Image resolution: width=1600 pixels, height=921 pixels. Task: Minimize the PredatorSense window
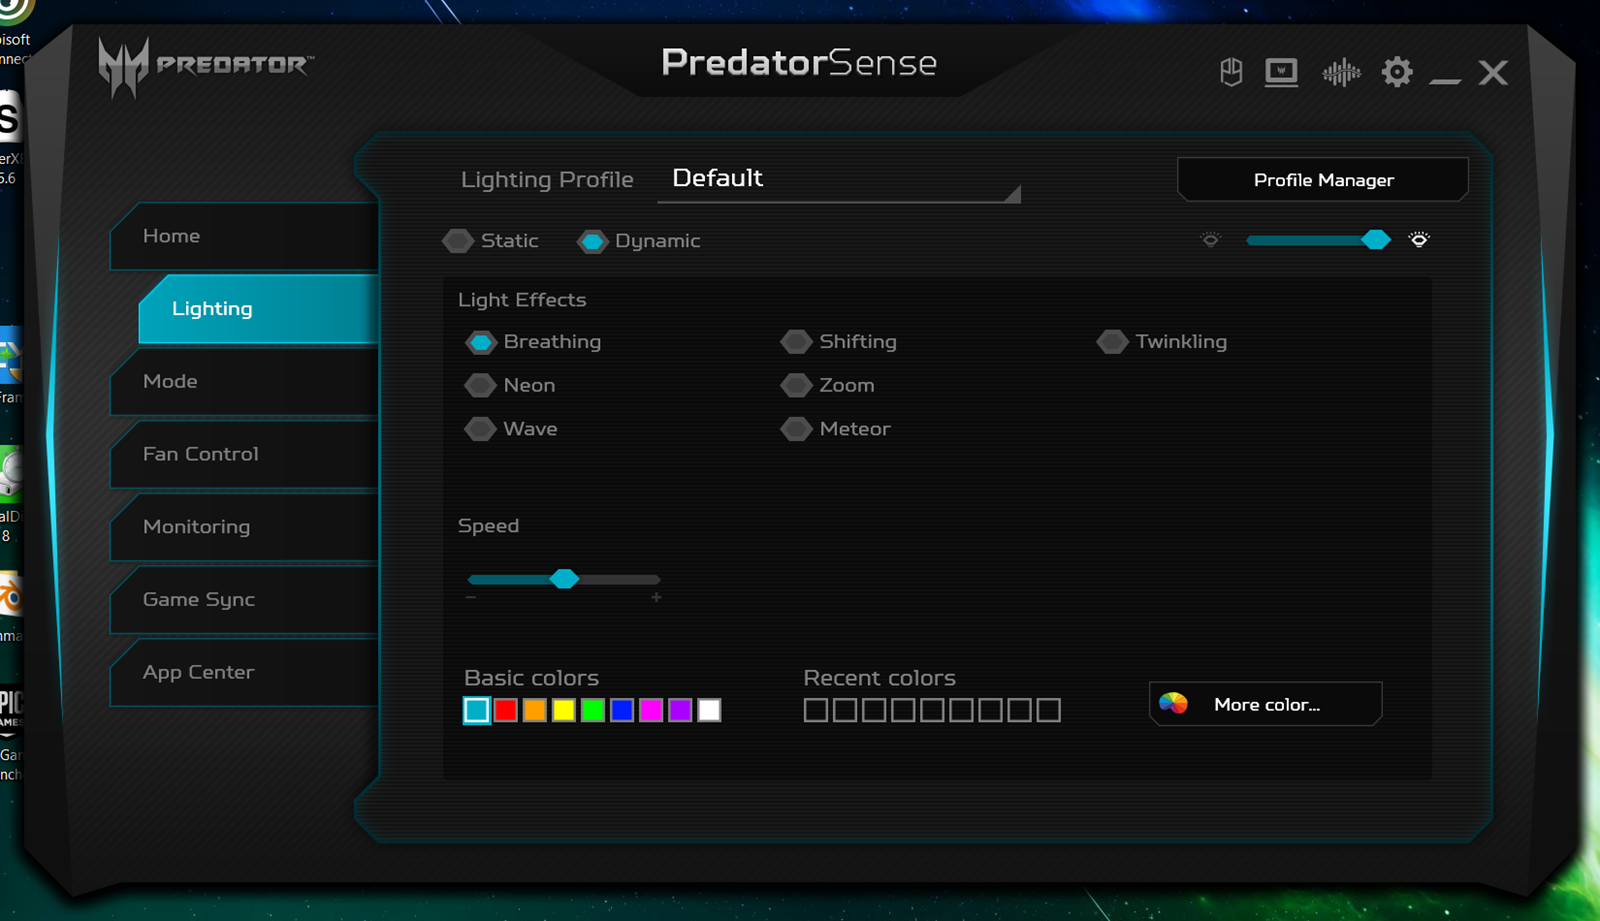pyautogui.click(x=1445, y=80)
